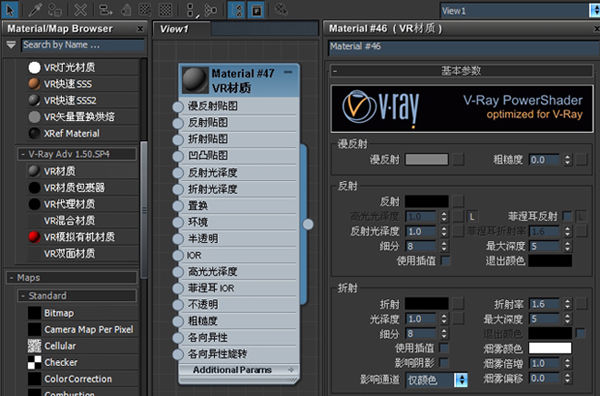
Task: Open the browser options triangle menu
Action: [11, 45]
